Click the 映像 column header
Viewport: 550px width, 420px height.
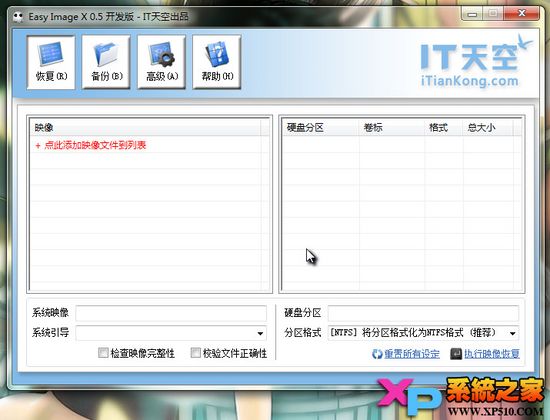145,128
